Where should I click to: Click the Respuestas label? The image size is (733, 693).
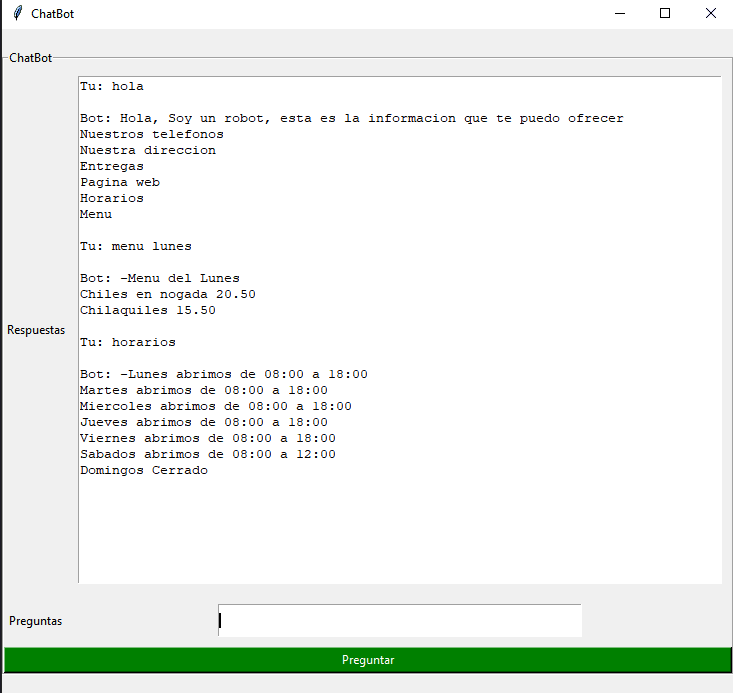[x=36, y=330]
